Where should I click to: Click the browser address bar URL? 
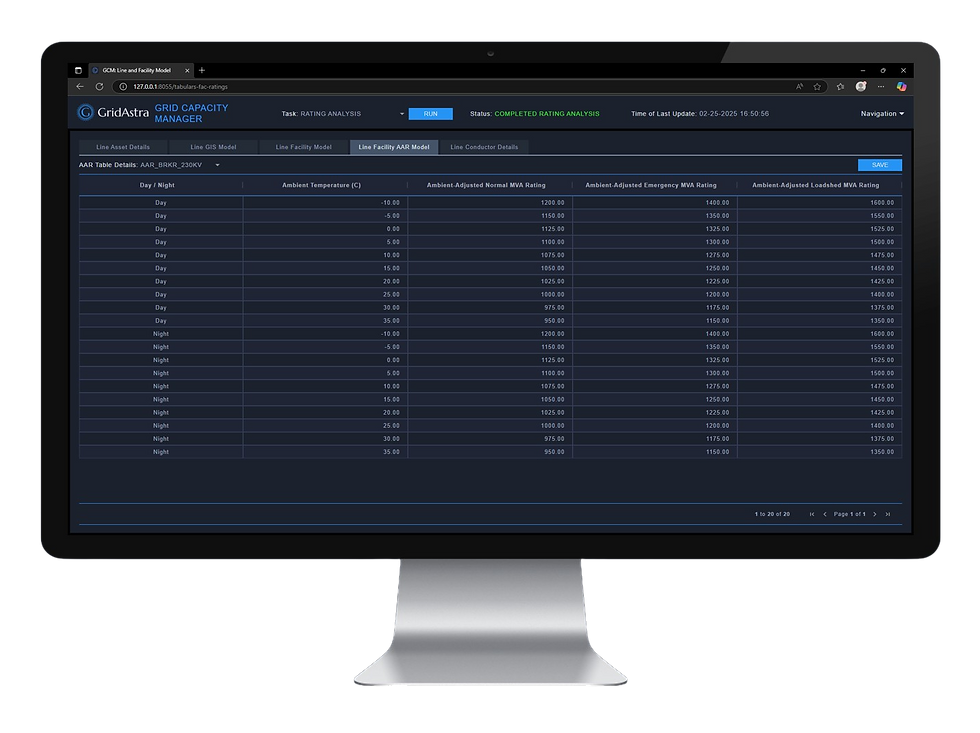click(x=180, y=87)
